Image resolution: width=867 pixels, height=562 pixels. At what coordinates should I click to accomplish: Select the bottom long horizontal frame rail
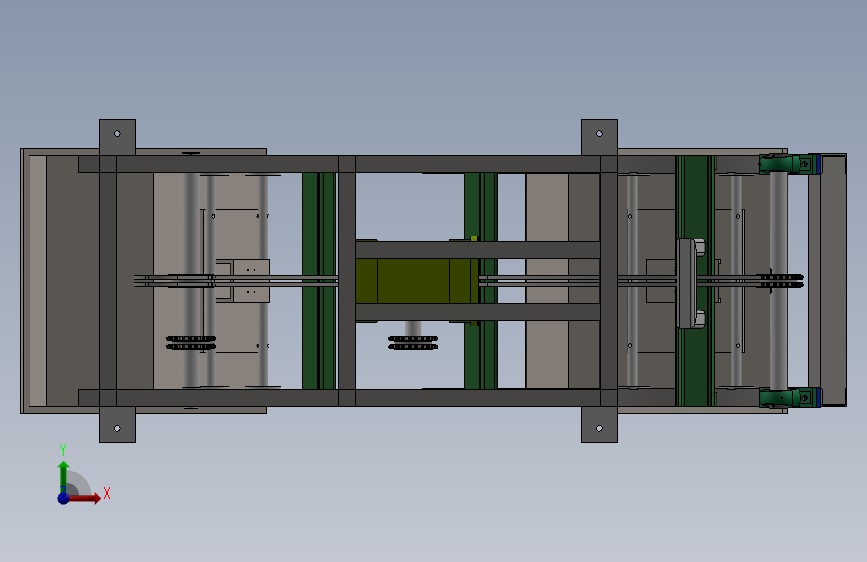tap(339, 398)
